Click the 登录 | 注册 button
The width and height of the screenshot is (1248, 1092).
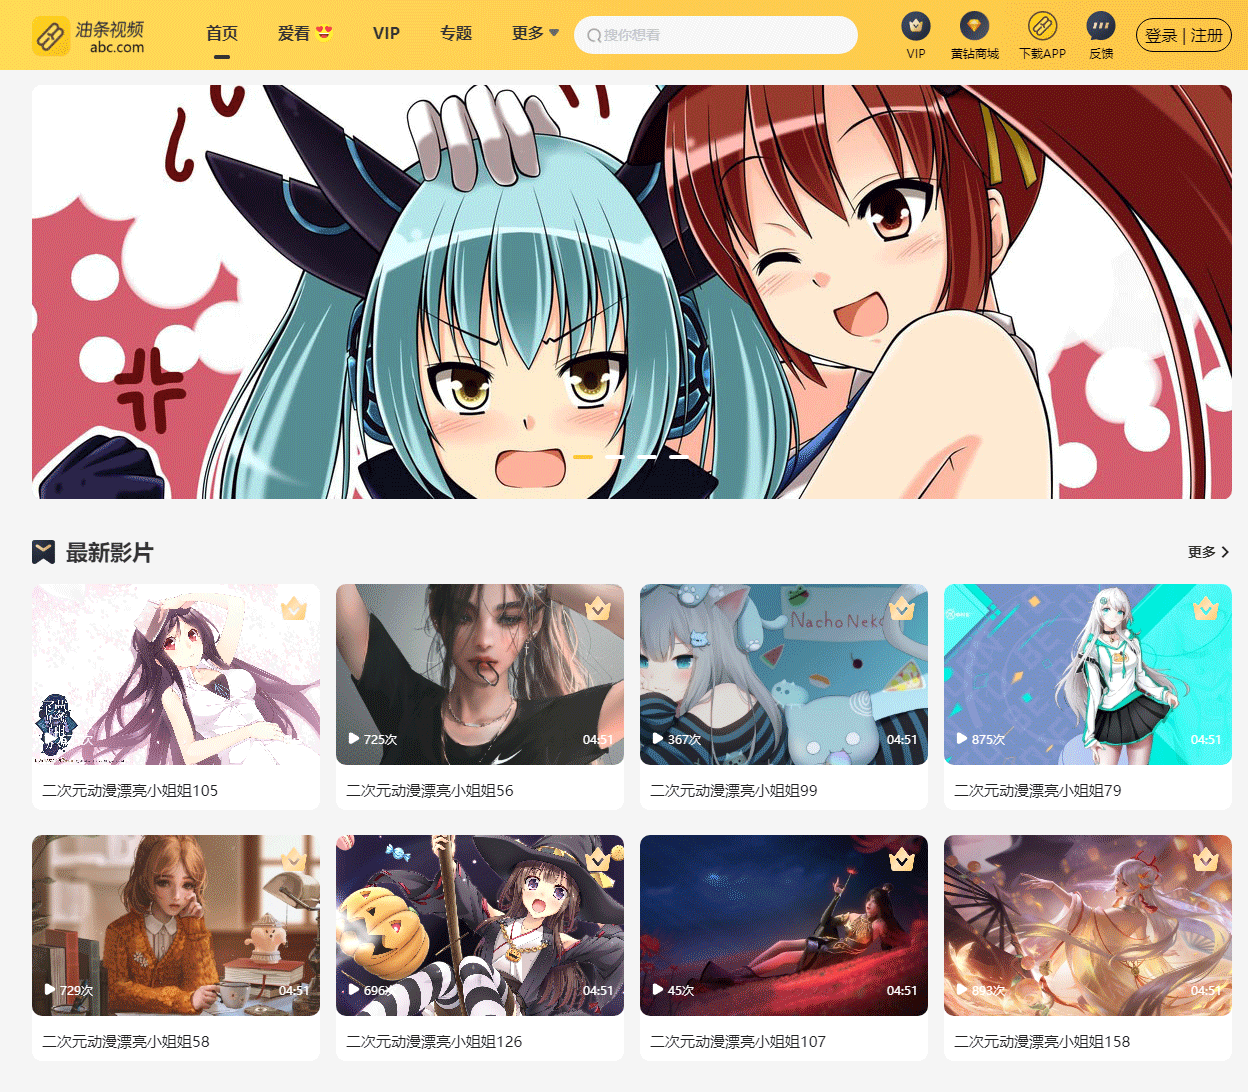click(x=1183, y=35)
